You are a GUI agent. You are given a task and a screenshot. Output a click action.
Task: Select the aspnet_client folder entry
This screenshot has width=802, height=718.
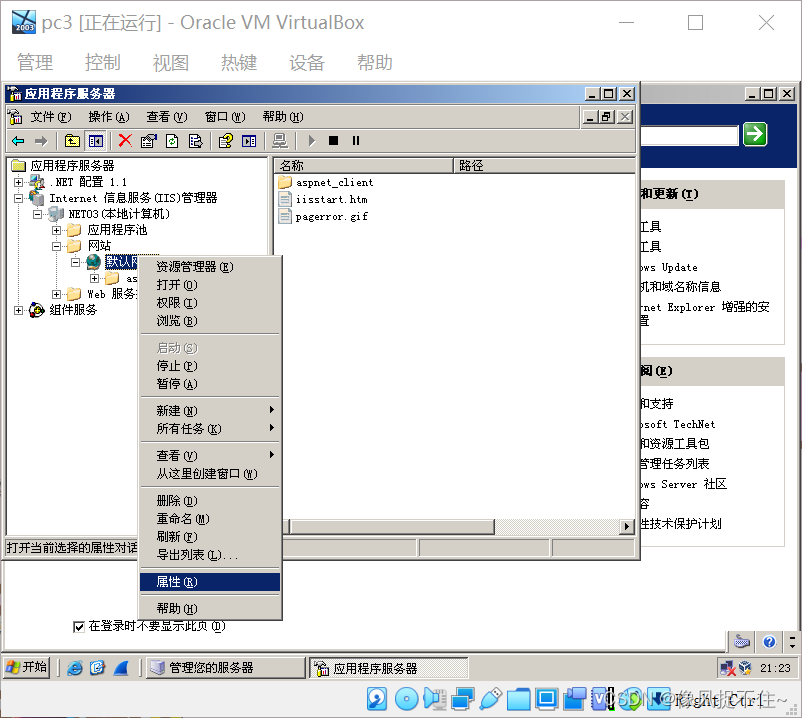click(x=326, y=183)
